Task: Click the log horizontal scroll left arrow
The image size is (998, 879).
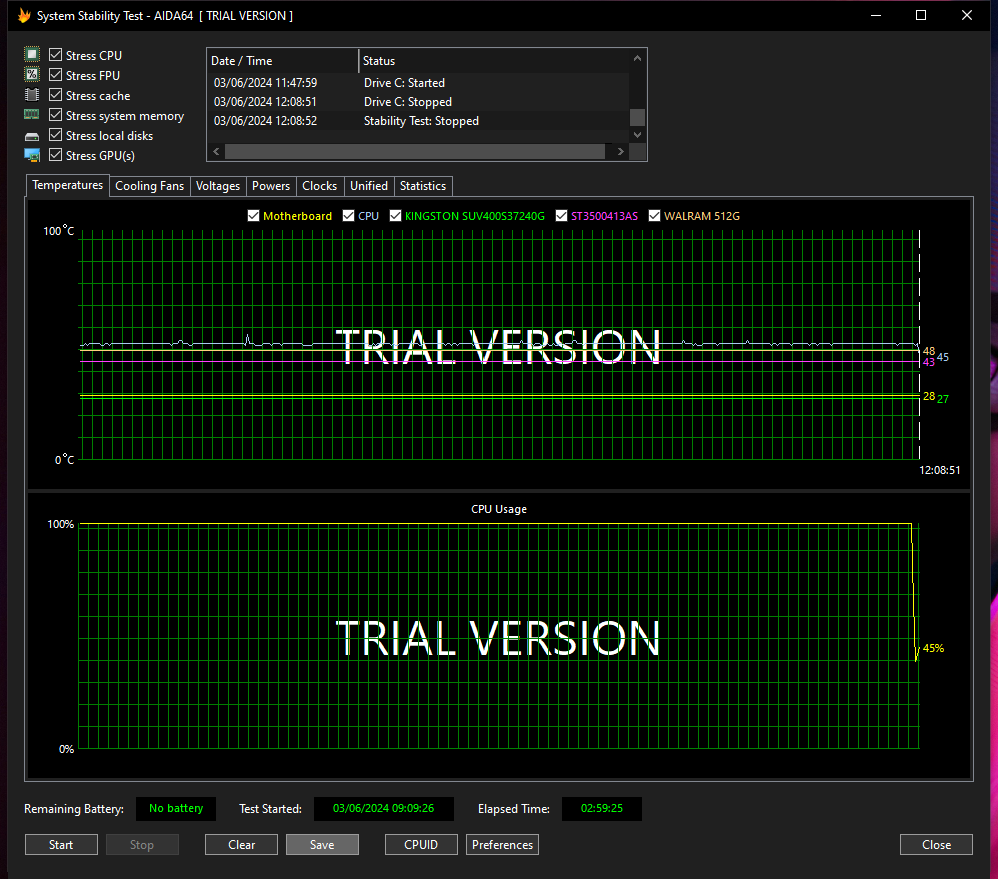Action: 216,151
